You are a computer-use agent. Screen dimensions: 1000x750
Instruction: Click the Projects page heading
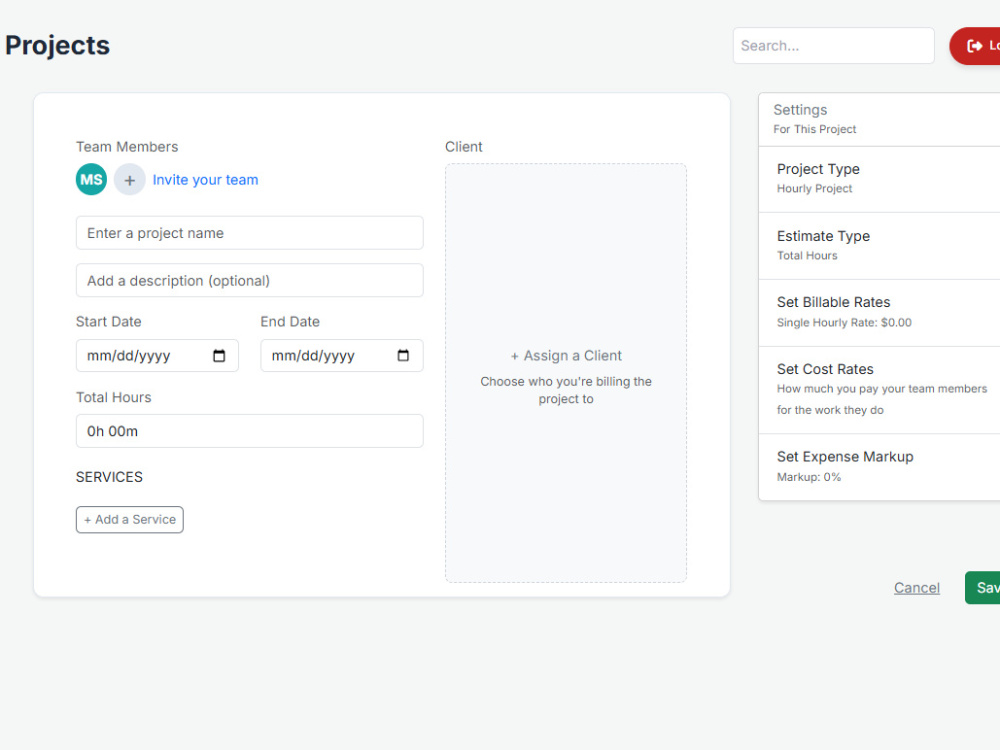click(57, 46)
